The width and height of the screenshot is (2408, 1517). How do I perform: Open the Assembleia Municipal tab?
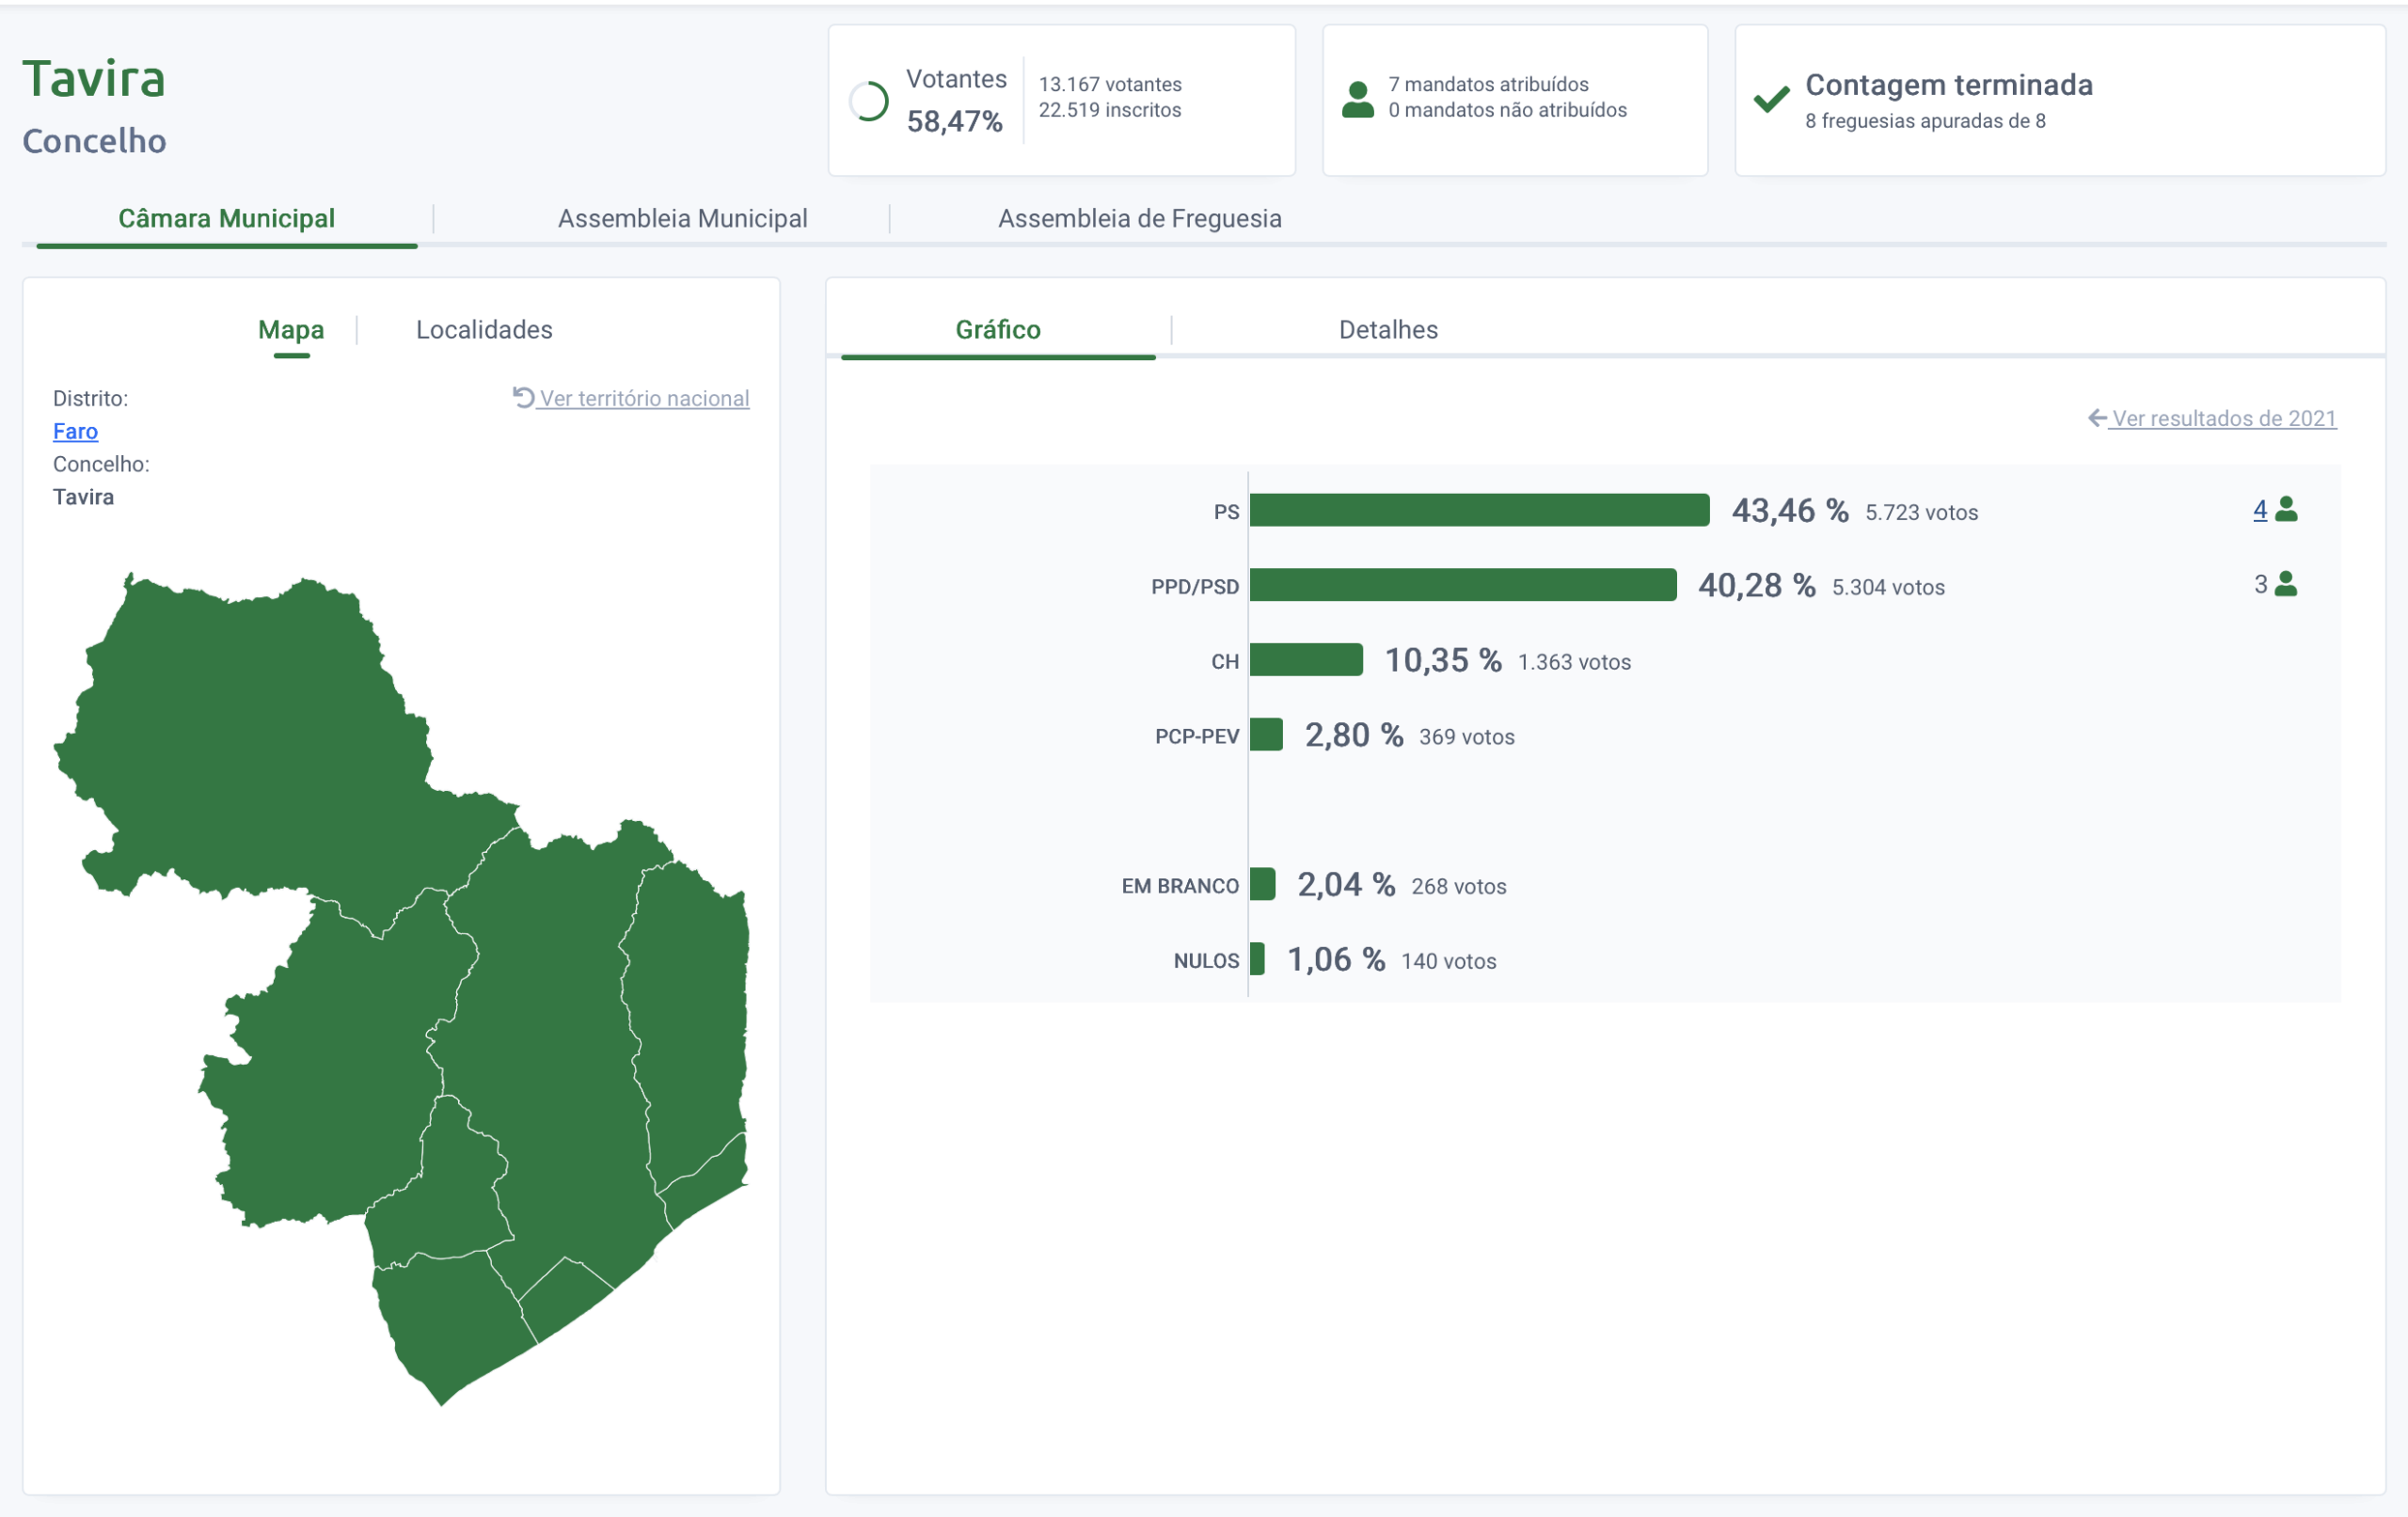coord(682,218)
